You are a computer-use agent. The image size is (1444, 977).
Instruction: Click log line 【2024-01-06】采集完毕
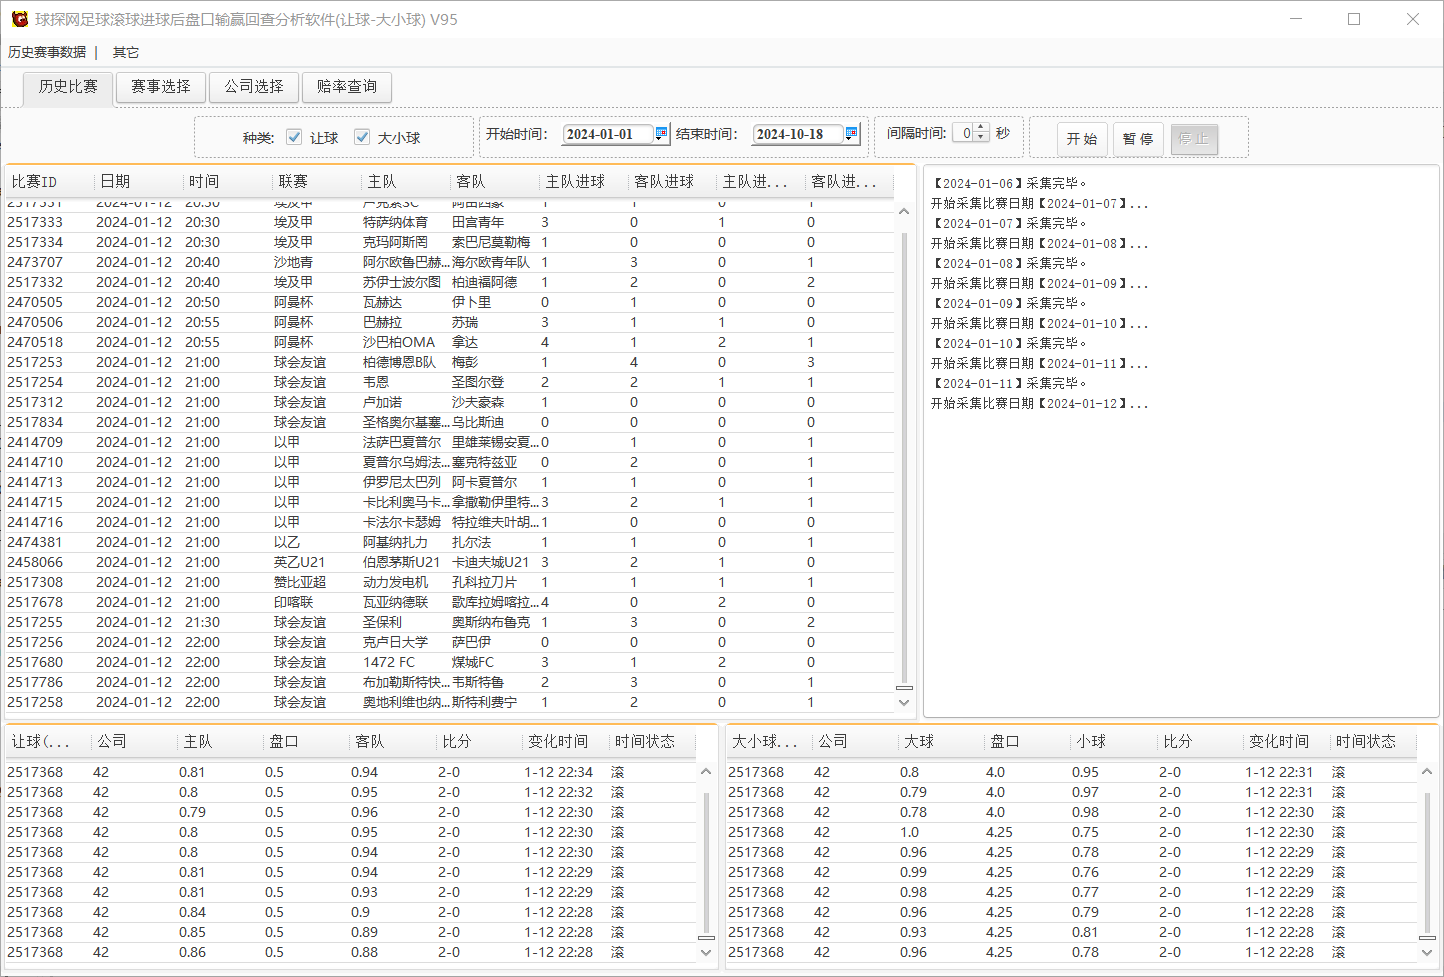click(x=1009, y=183)
